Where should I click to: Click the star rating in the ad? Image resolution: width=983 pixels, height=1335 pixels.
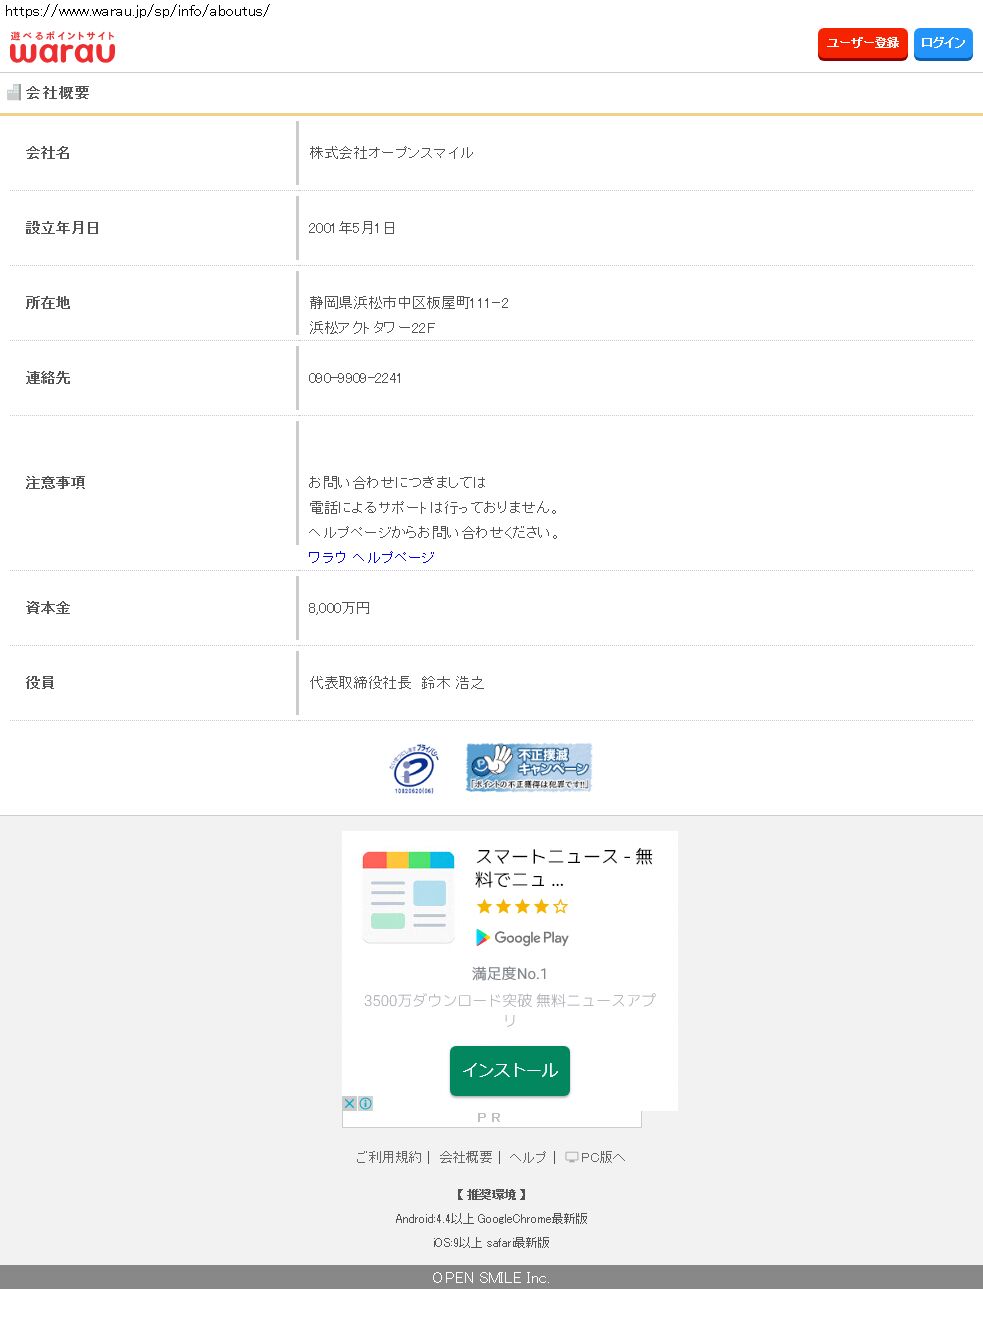pyautogui.click(x=521, y=907)
